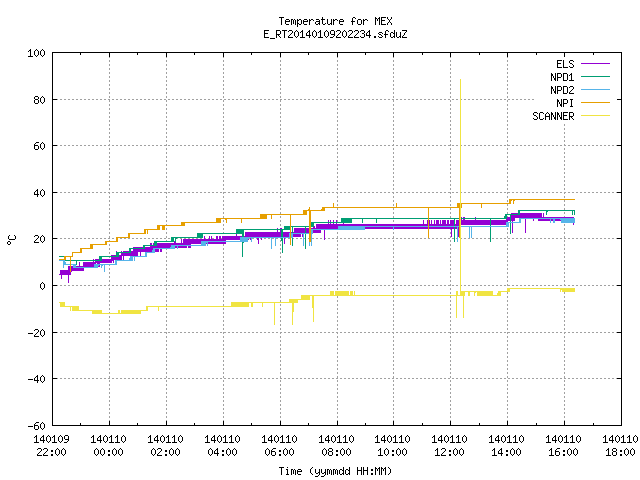Viewport: 640px width, 480px height.
Task: Click the y-axis label -60
Action: point(36,426)
